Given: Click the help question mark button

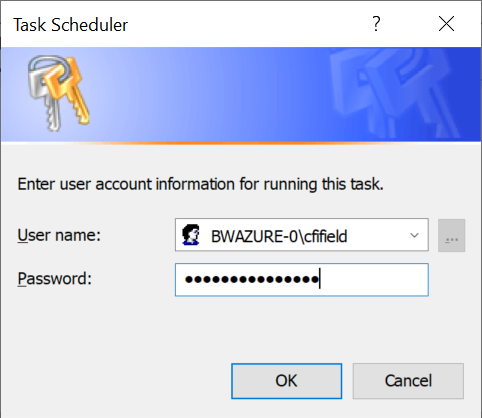Looking at the screenshot, I should click(376, 24).
